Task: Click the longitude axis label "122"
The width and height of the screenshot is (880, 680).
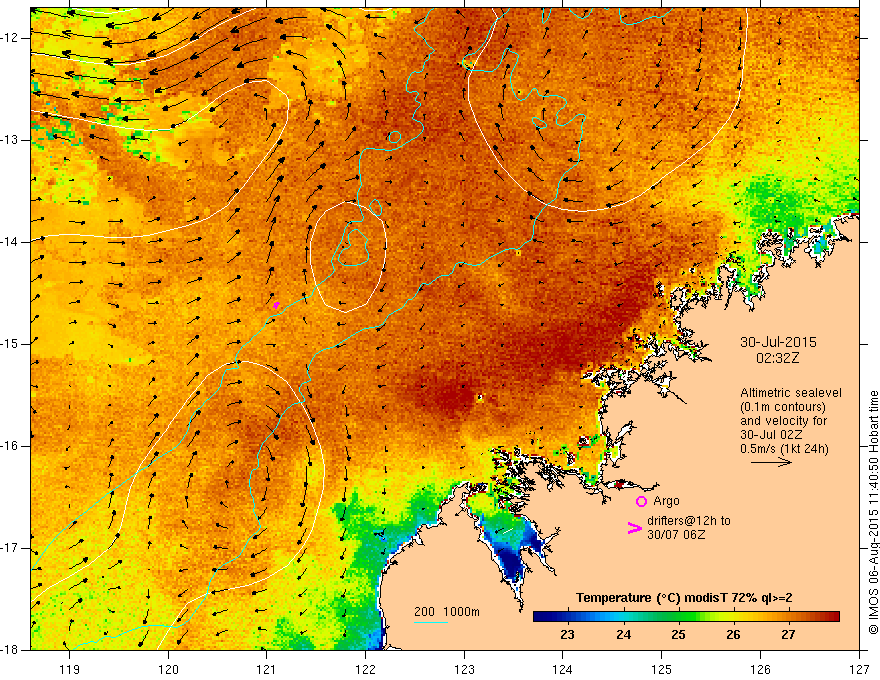Action: pyautogui.click(x=365, y=669)
